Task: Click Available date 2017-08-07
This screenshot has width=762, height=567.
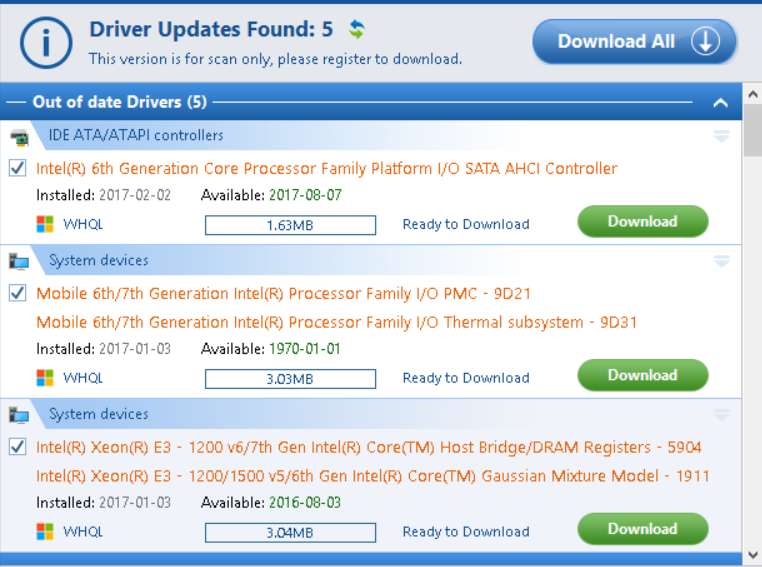Action: (305, 195)
